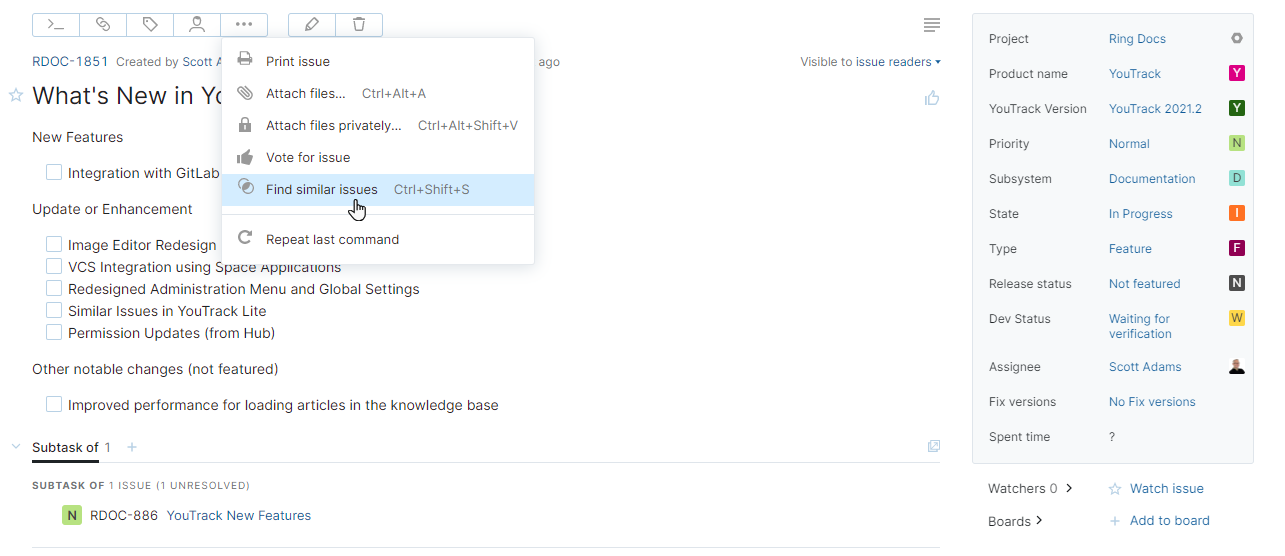
Task: Click the lock icon for private attach
Action: pyautogui.click(x=245, y=125)
